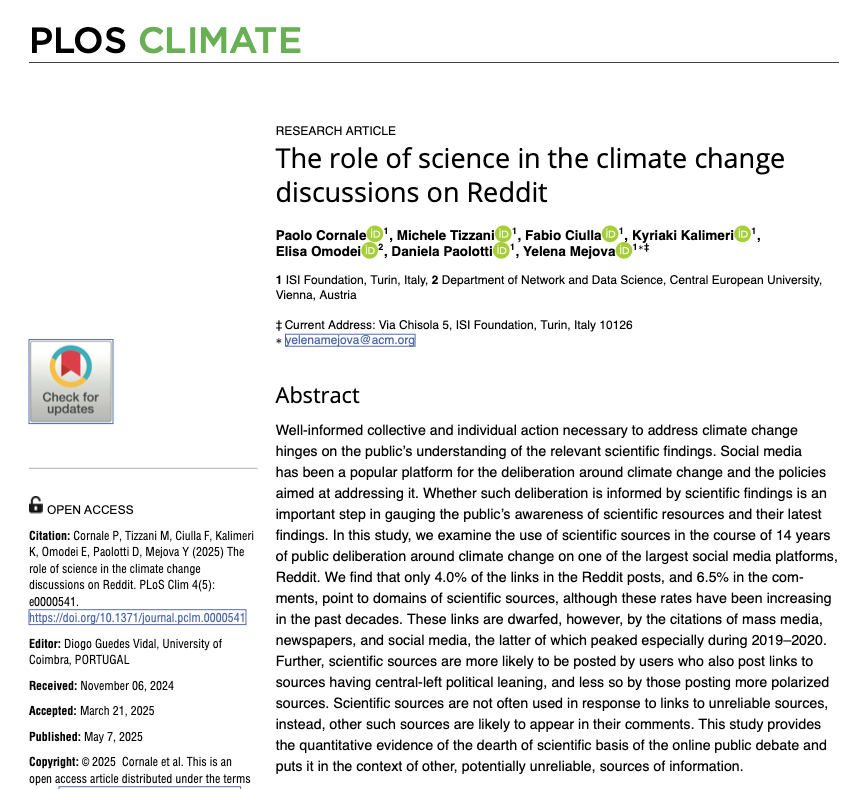Viewport: 856px width, 789px height.
Task: Click the PLOS CLIMATE journal logo
Action: (165, 40)
